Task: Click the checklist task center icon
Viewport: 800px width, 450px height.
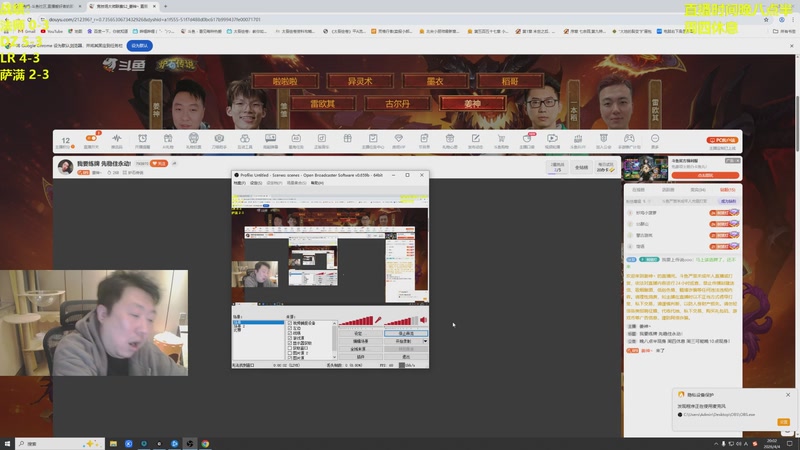Action: (373, 138)
